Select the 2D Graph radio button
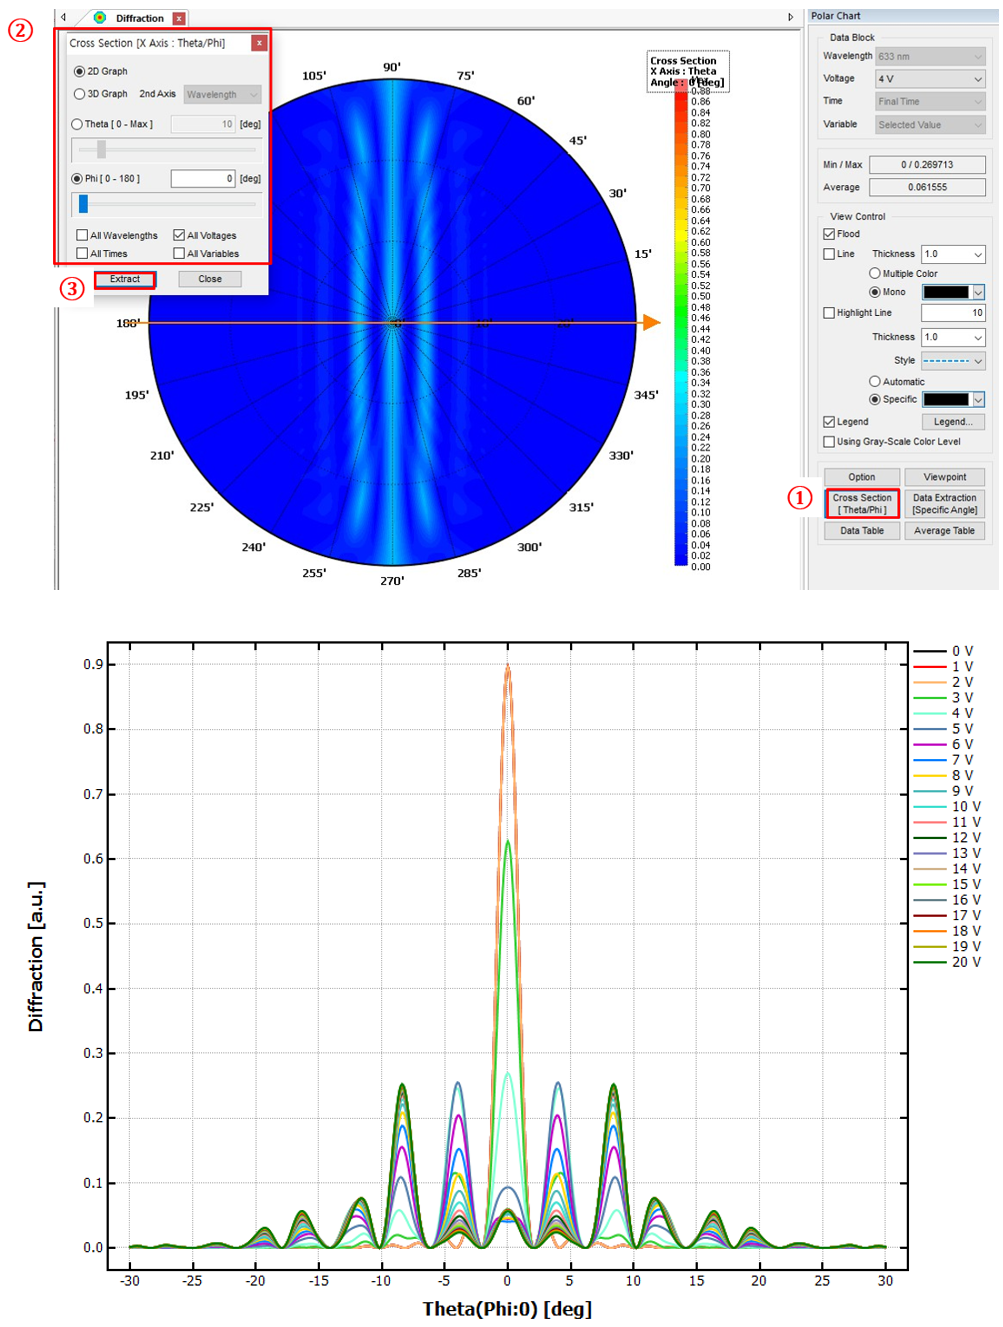Image resolution: width=1003 pixels, height=1327 pixels. coord(80,72)
